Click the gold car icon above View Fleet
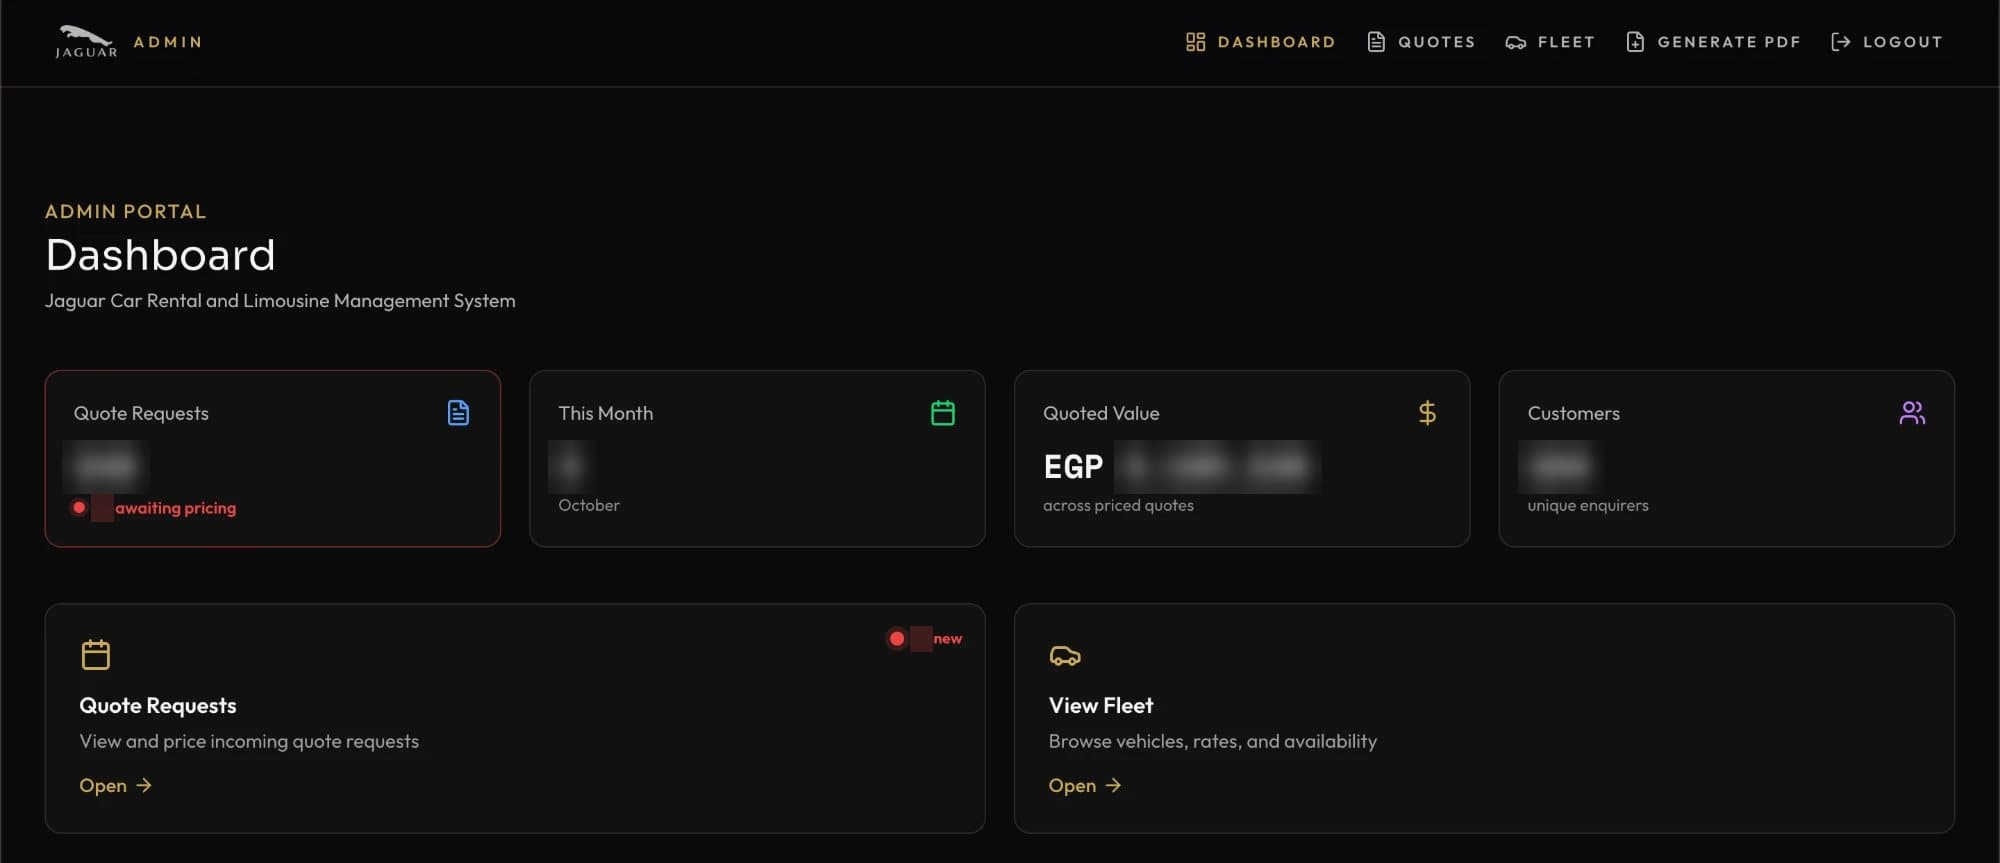 1065,656
